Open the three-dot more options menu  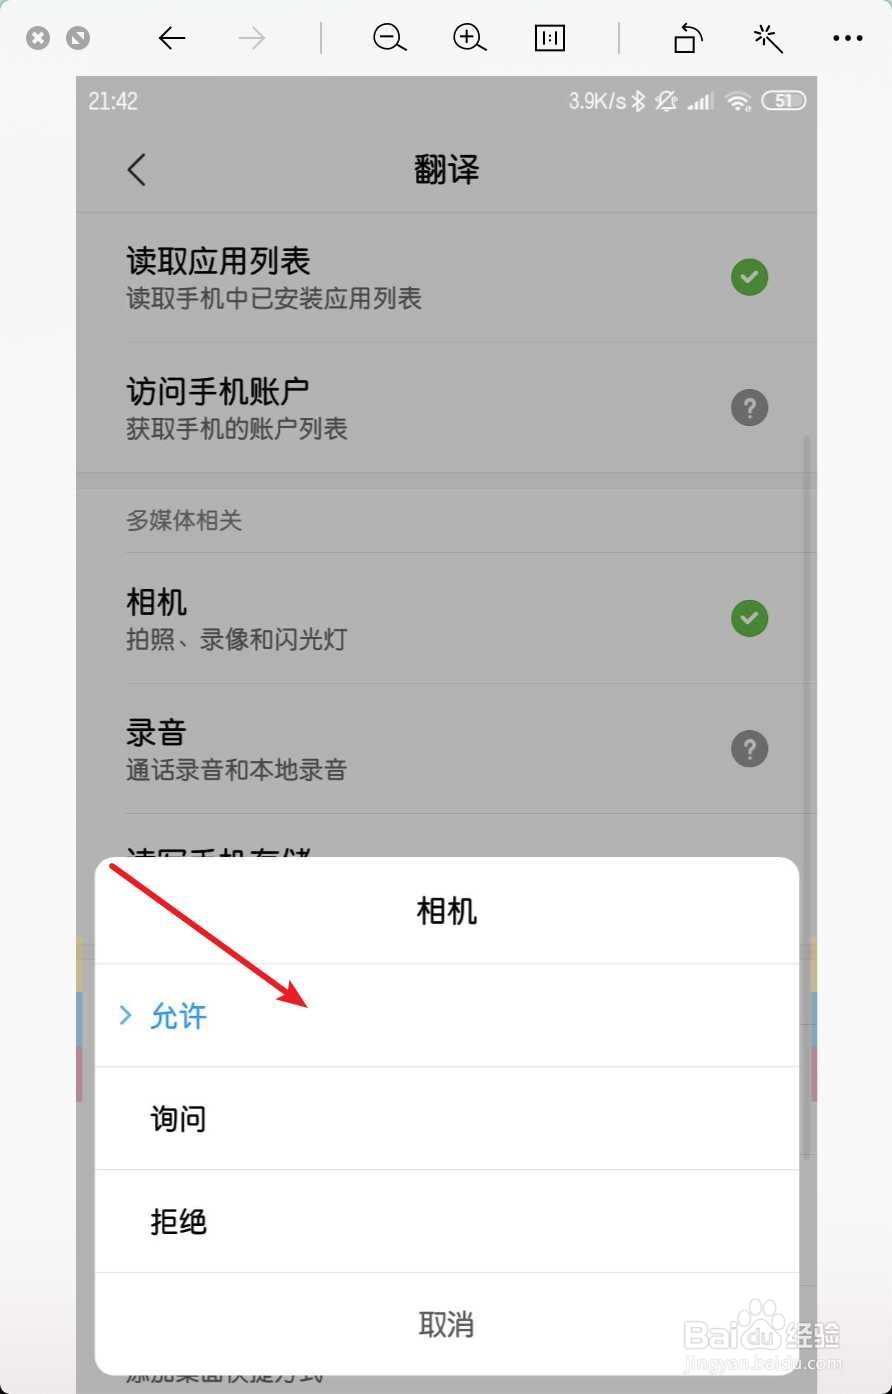[847, 38]
